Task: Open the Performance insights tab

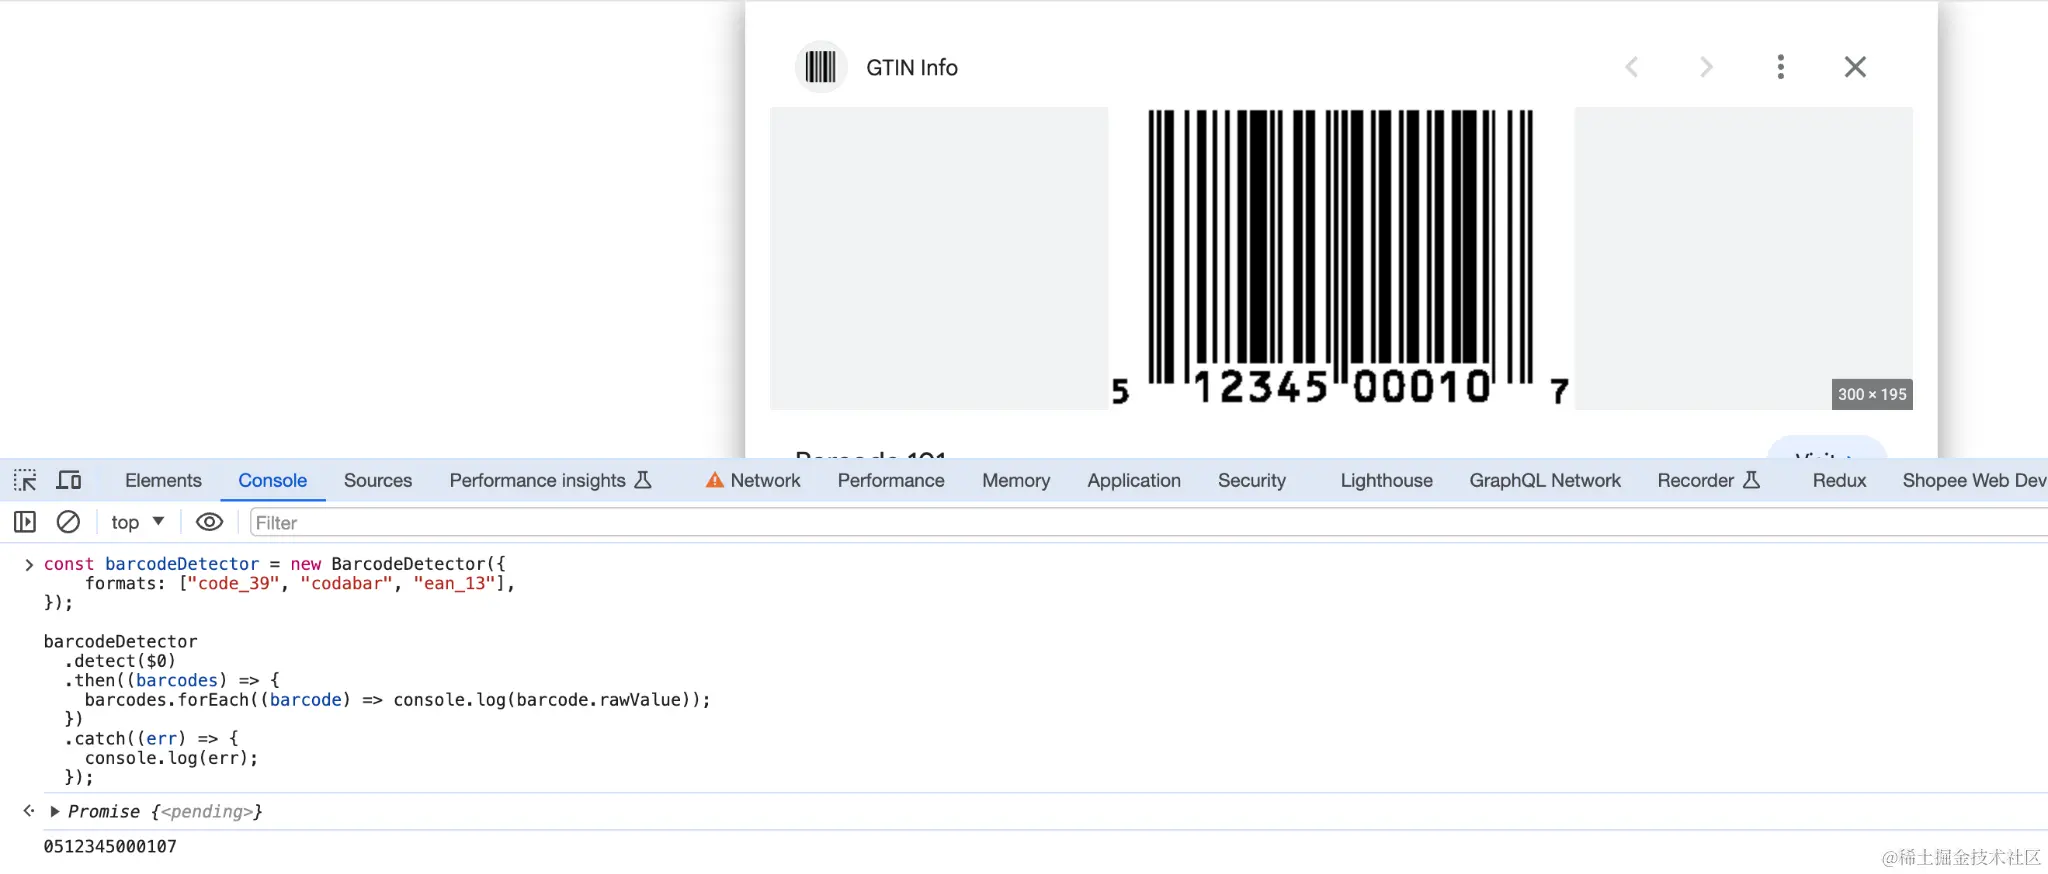Action: click(550, 481)
